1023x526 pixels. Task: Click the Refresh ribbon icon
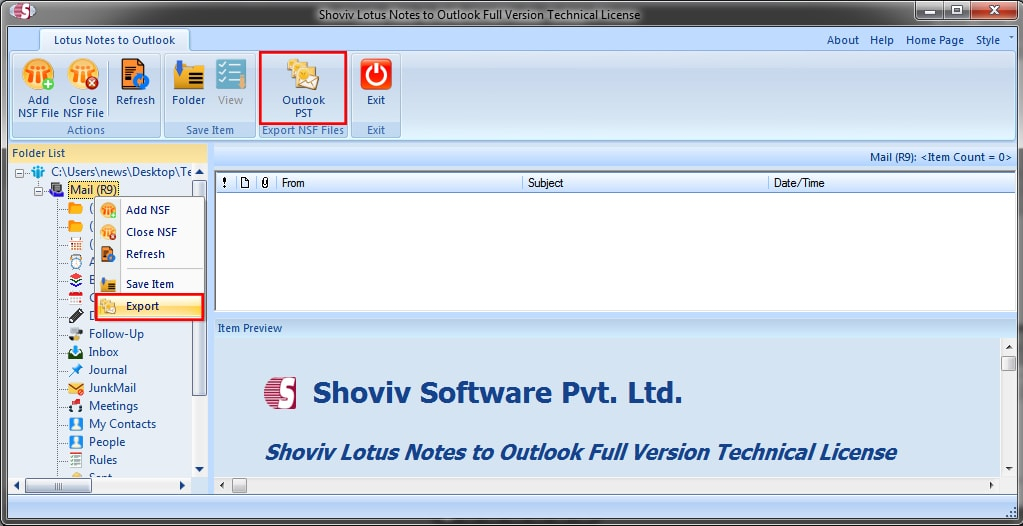pyautogui.click(x=135, y=74)
